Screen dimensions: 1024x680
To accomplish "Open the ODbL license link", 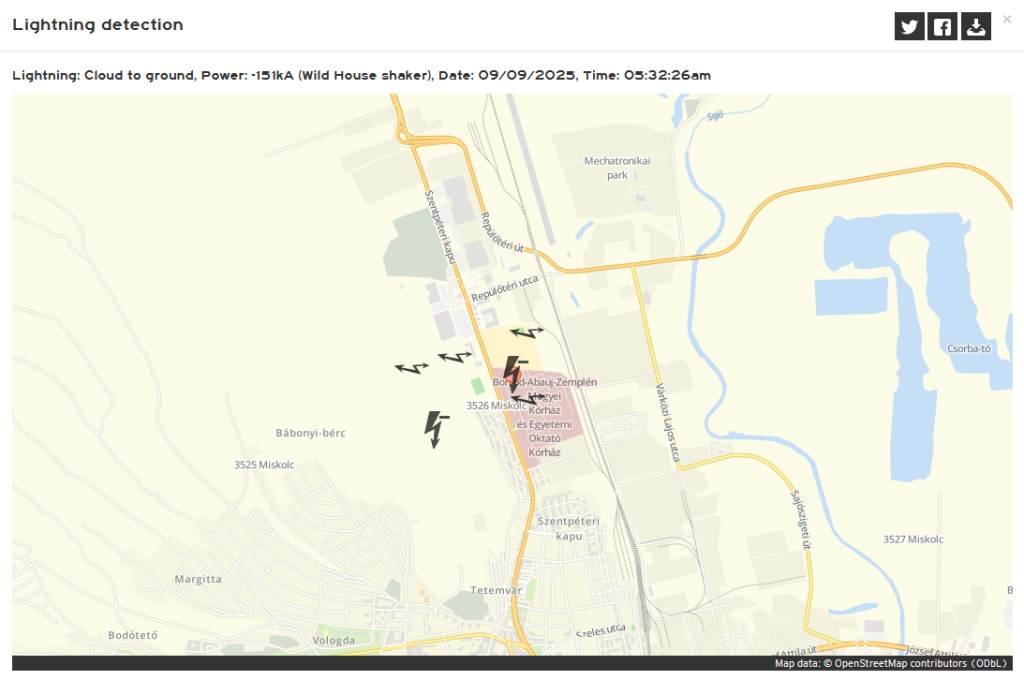I will coord(991,663).
